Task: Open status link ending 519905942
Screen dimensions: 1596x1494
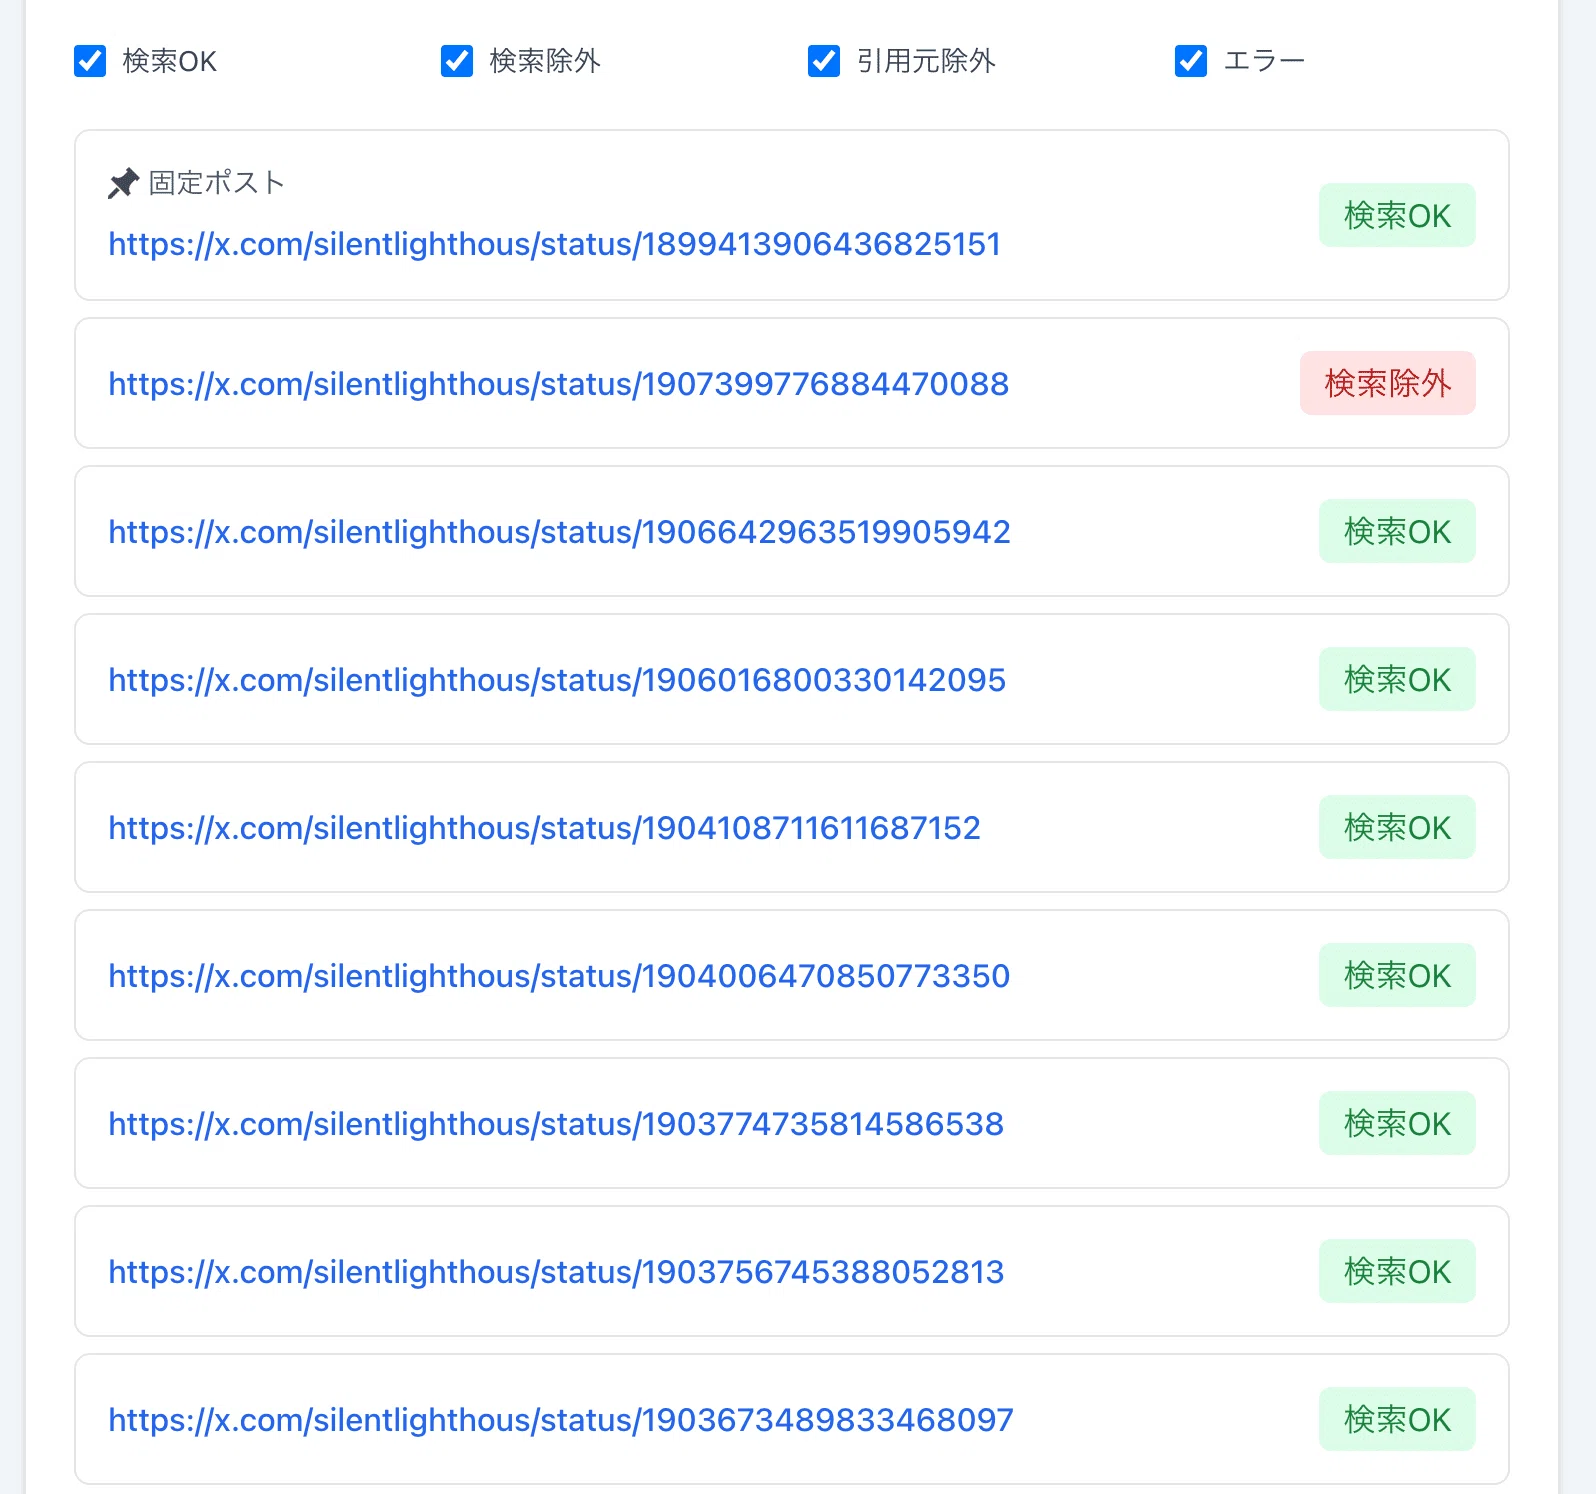Action: coord(560,532)
